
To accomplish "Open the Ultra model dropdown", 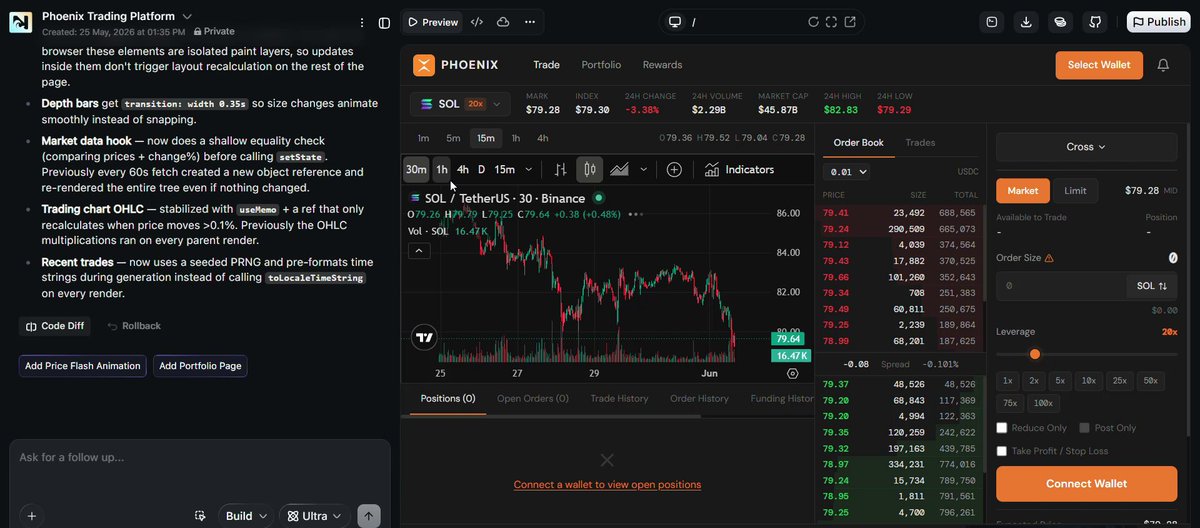I will [x=315, y=516].
